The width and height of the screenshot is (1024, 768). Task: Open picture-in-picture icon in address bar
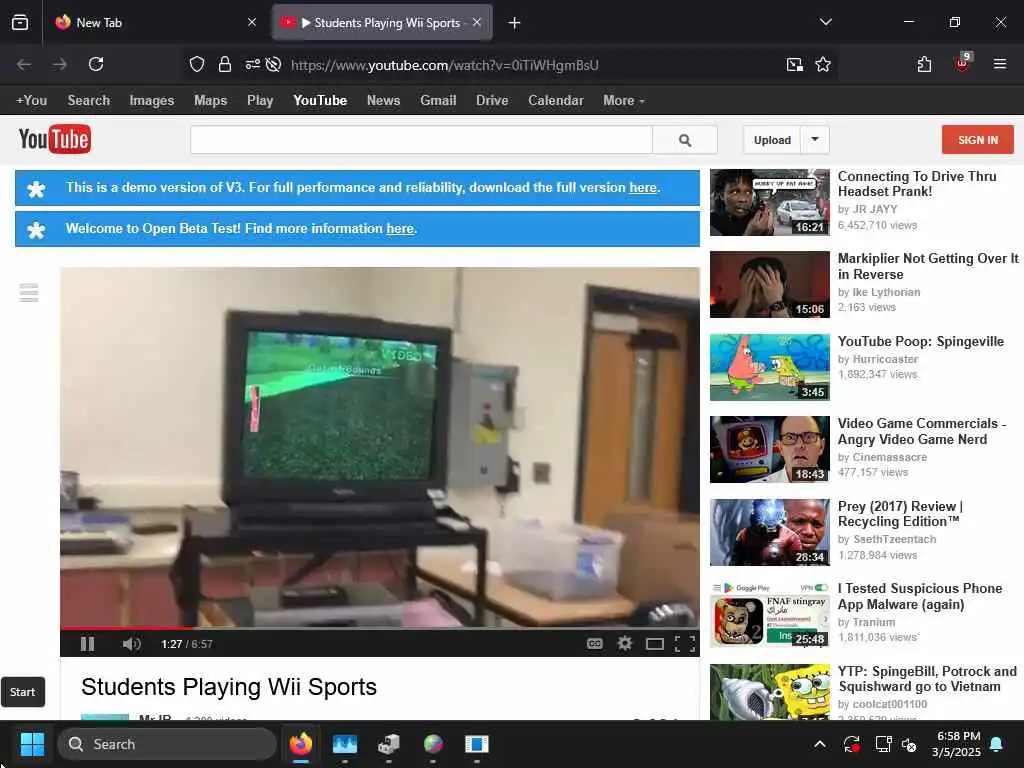click(x=795, y=65)
